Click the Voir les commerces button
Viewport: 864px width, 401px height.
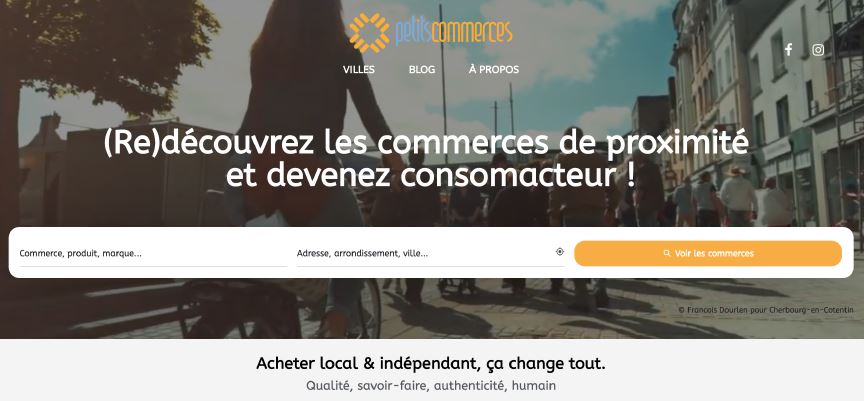point(708,253)
